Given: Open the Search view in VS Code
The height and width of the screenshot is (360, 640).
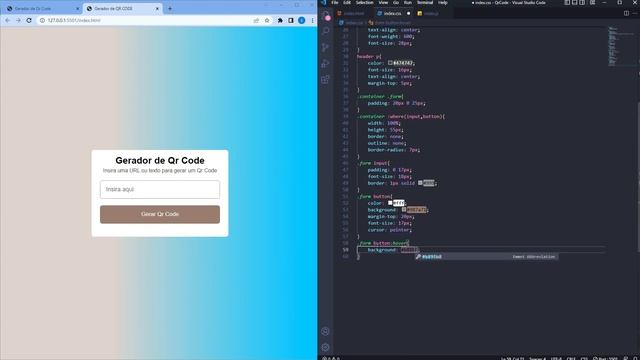Looking at the screenshot, I should (x=326, y=31).
